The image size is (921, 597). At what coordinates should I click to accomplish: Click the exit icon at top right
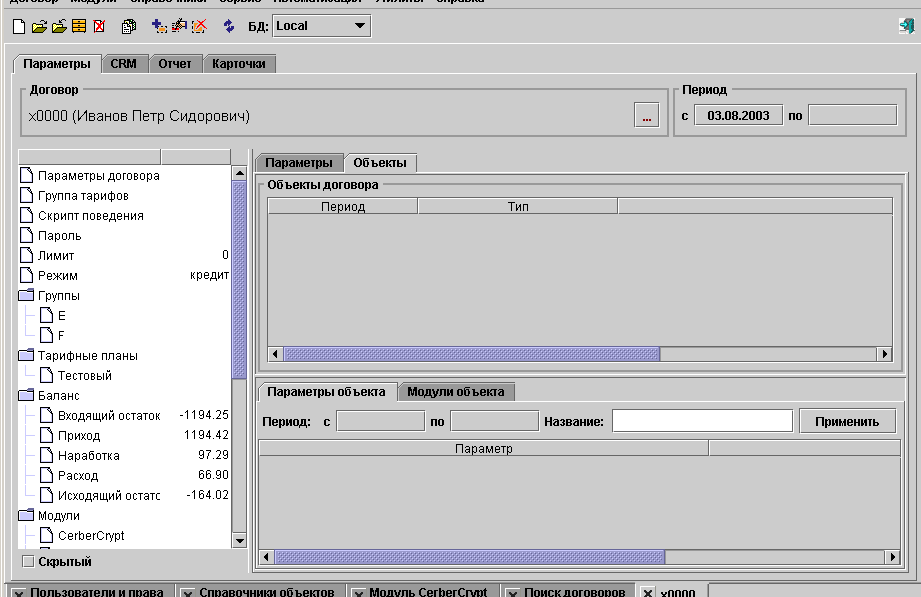coord(906,26)
